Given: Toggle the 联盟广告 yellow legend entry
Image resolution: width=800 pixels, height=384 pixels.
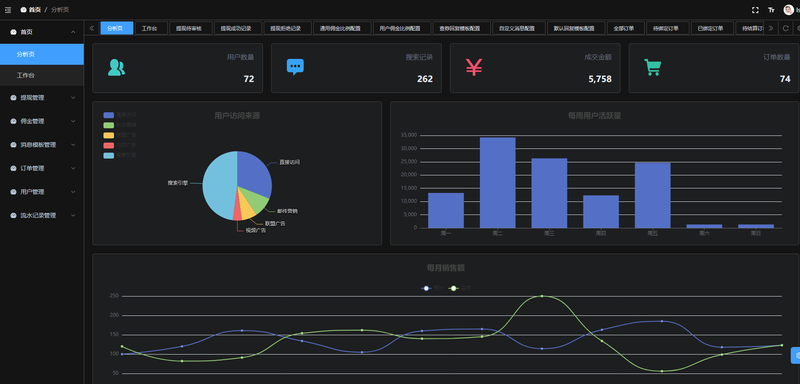Looking at the screenshot, I should [x=119, y=135].
